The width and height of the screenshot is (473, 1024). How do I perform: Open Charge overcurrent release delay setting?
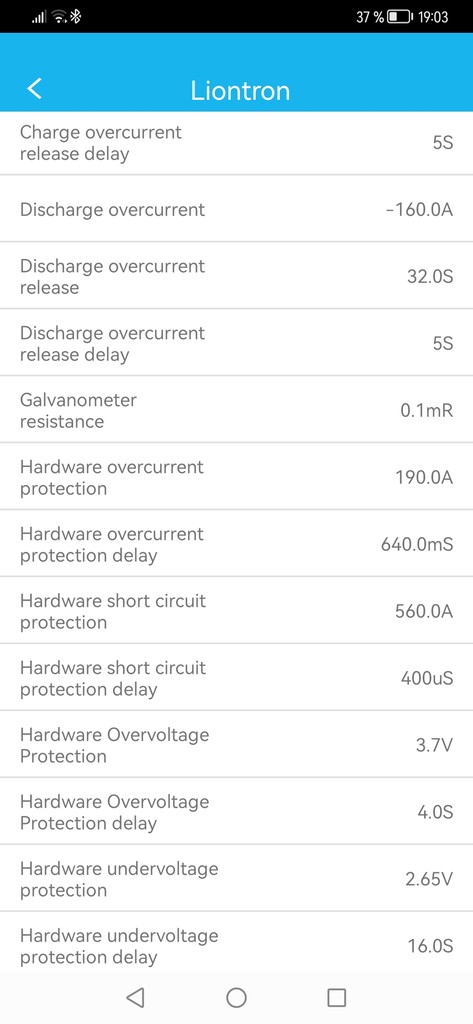coord(236,143)
